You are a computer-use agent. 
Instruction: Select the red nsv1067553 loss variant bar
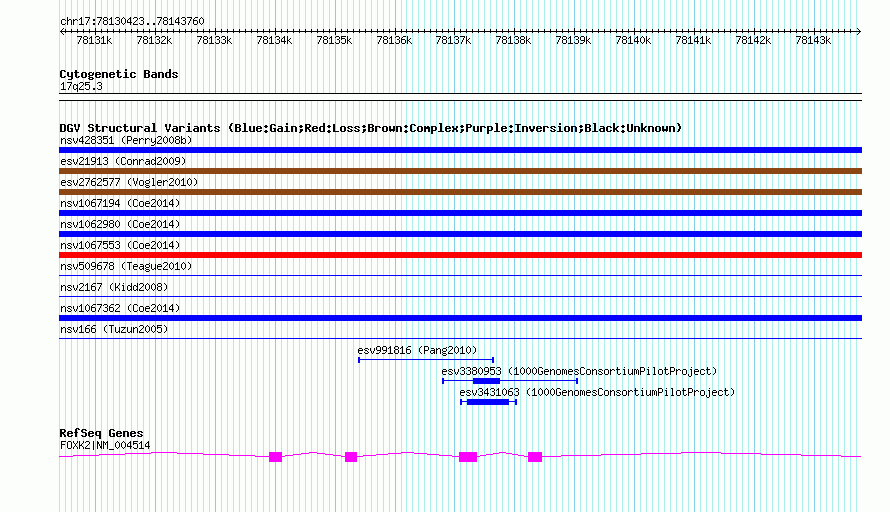click(460, 255)
